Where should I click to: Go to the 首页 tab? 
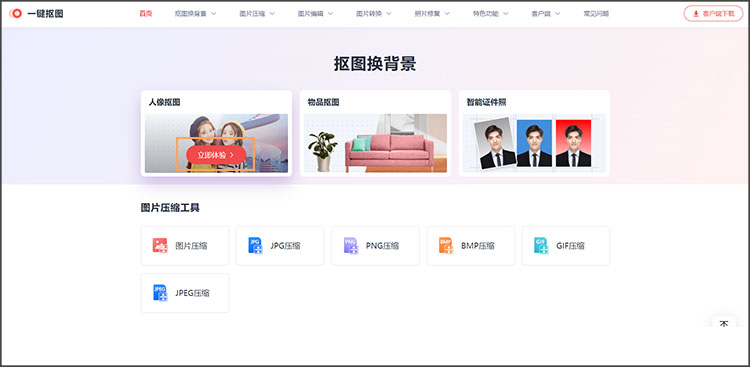[145, 13]
